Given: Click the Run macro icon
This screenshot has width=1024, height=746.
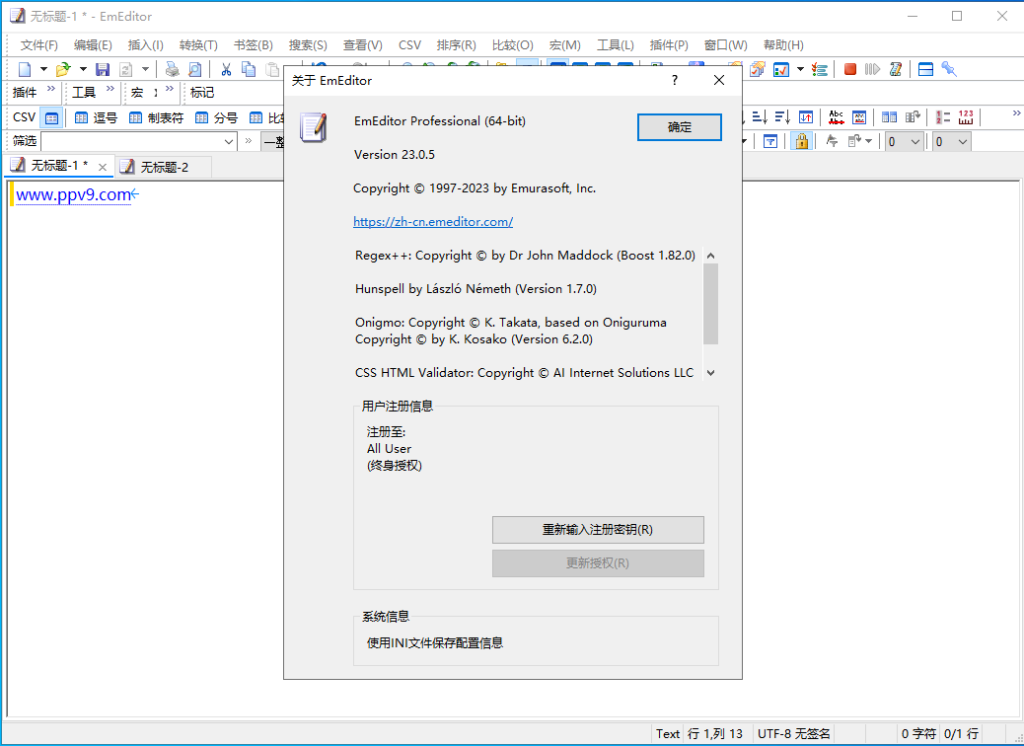Looking at the screenshot, I should (872, 69).
